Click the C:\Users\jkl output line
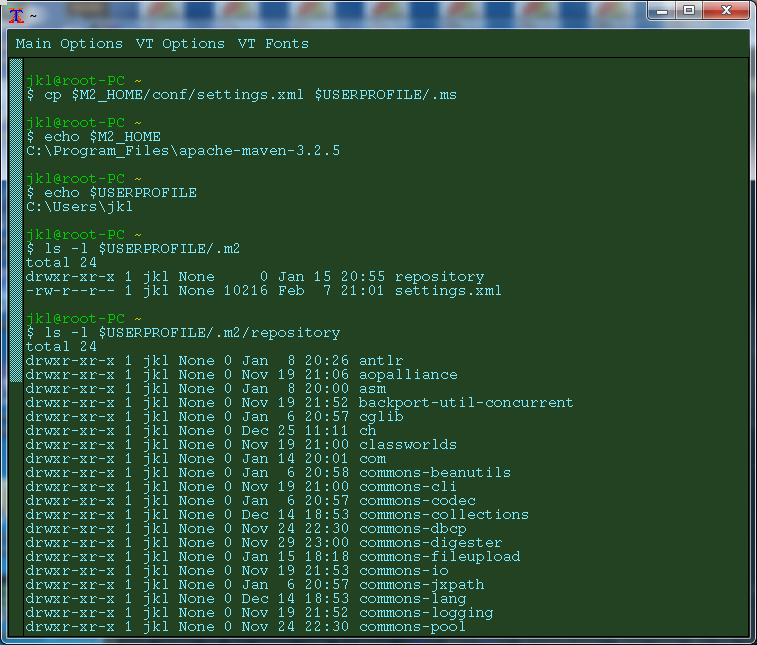 point(79,207)
